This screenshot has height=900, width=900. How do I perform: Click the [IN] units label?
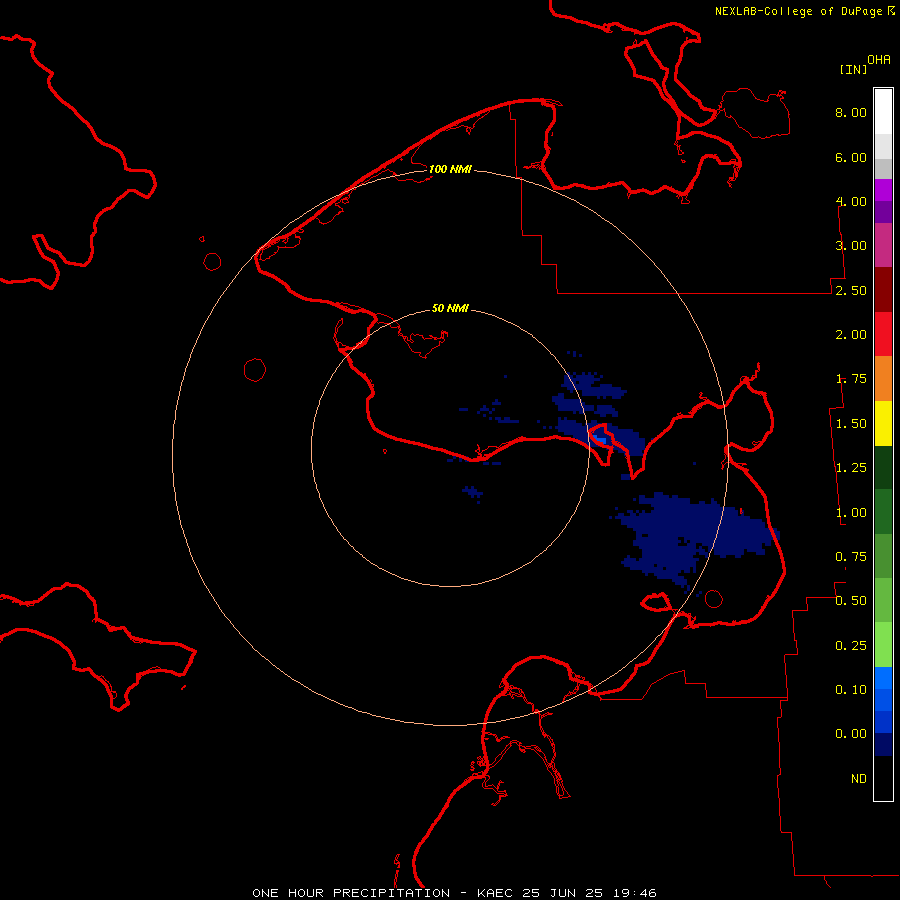853,69
